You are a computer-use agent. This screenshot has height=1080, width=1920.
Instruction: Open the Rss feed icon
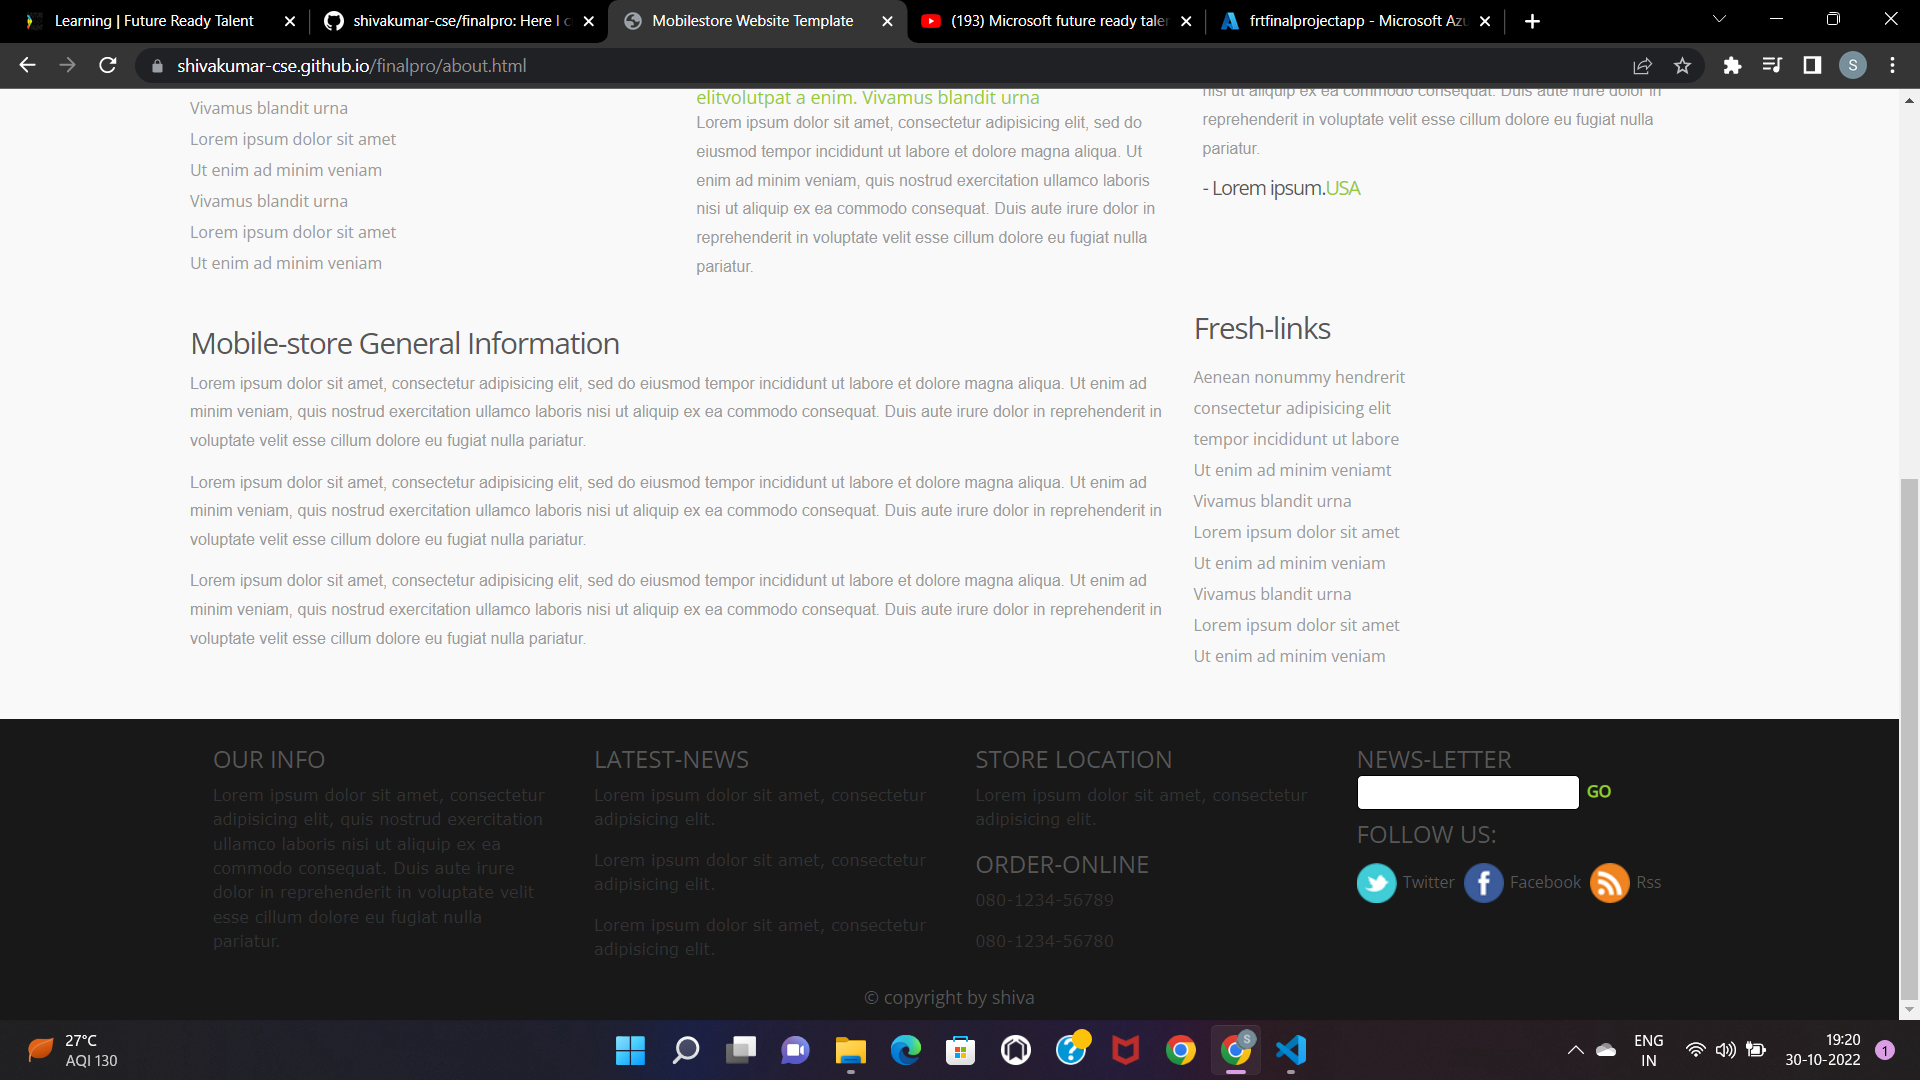1608,883
